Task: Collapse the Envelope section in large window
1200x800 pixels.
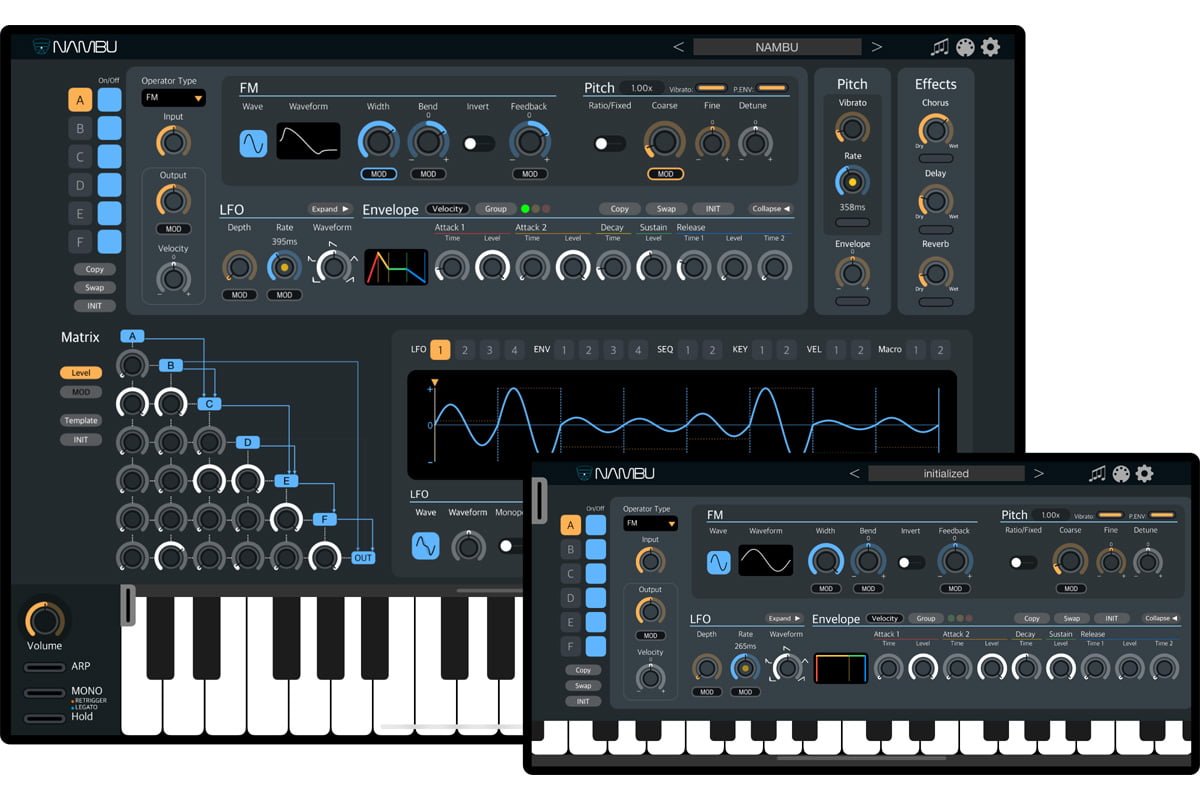Action: (x=770, y=209)
